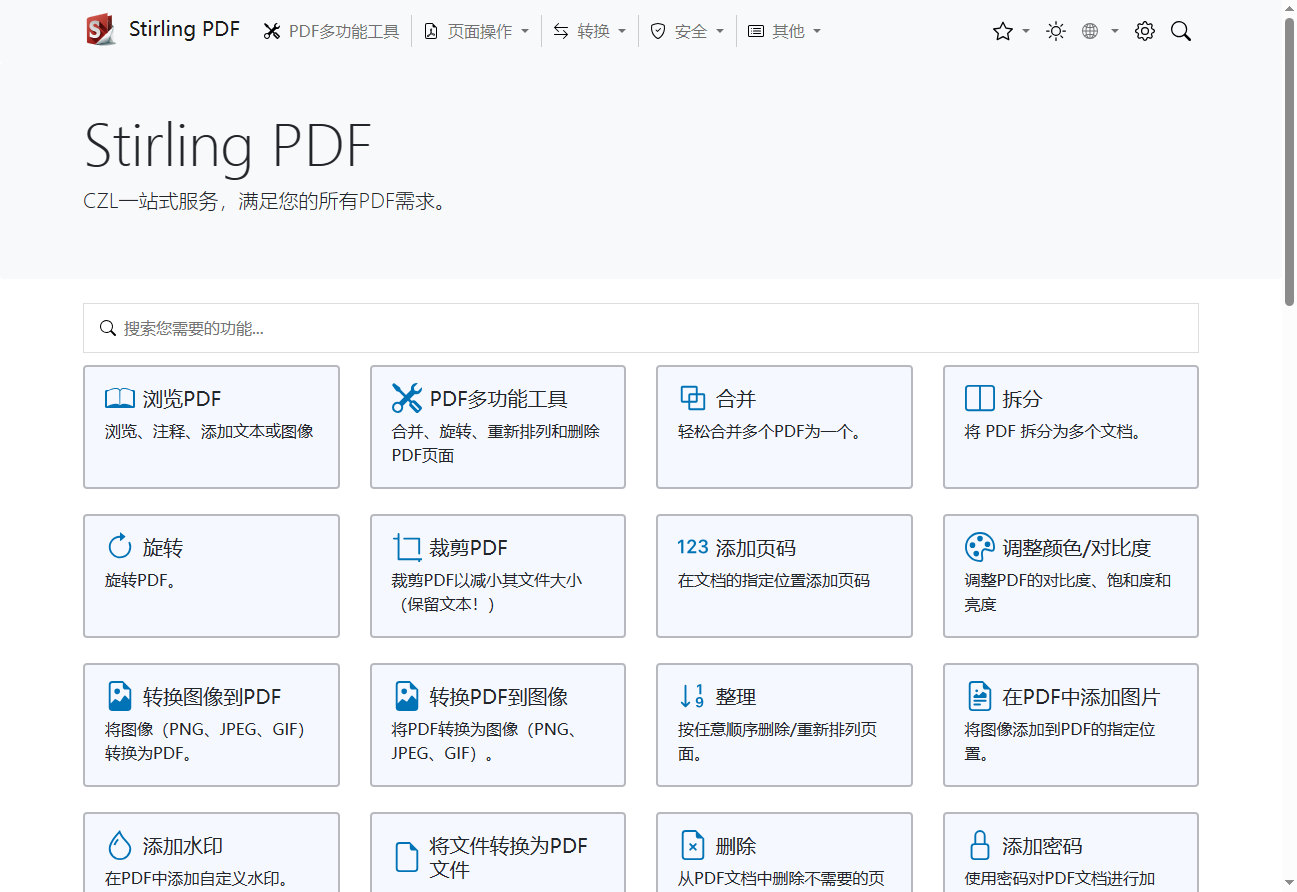1297x892 pixels.
Task: Click text 将图像添加到PDF的指定位置。
Action: coord(1060,742)
